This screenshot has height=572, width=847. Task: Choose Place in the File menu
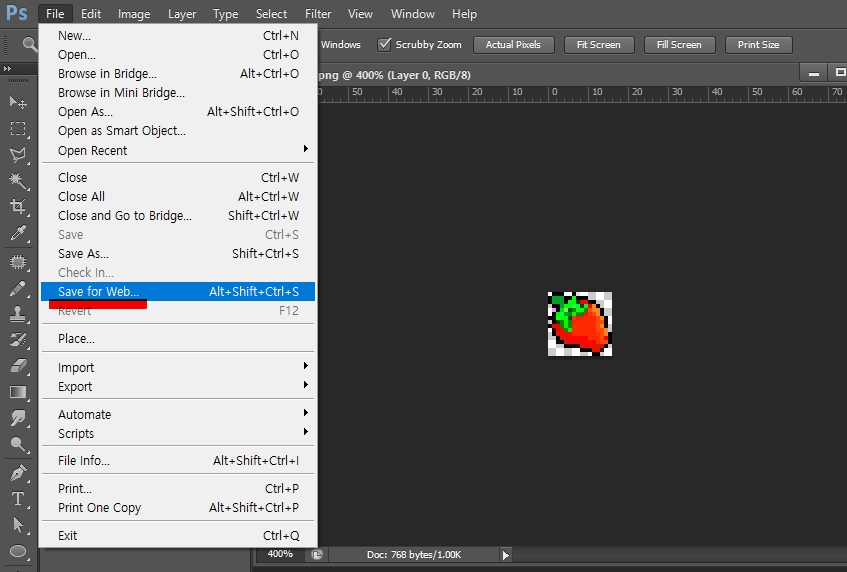177,339
